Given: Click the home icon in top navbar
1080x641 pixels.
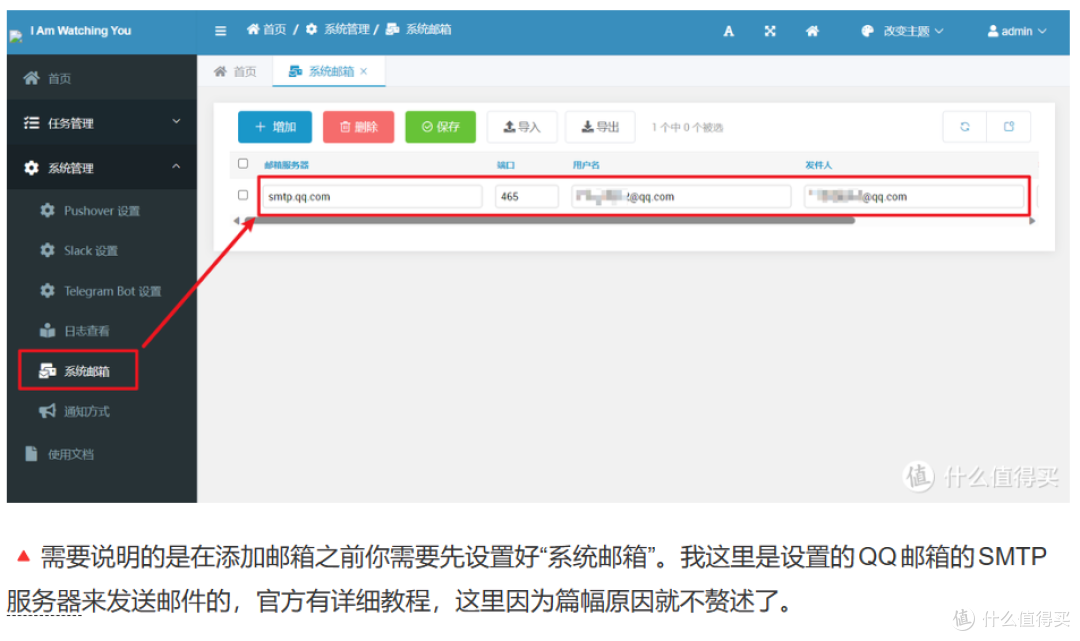Looking at the screenshot, I should point(812,30).
